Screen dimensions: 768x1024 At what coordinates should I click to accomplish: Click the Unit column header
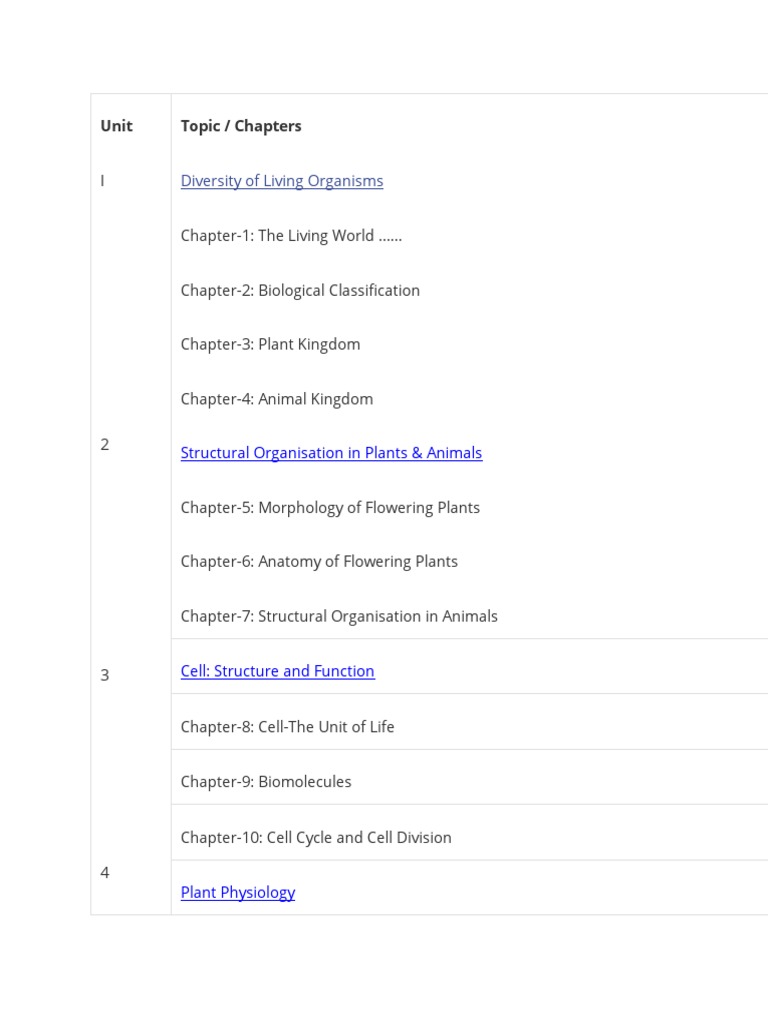click(116, 126)
